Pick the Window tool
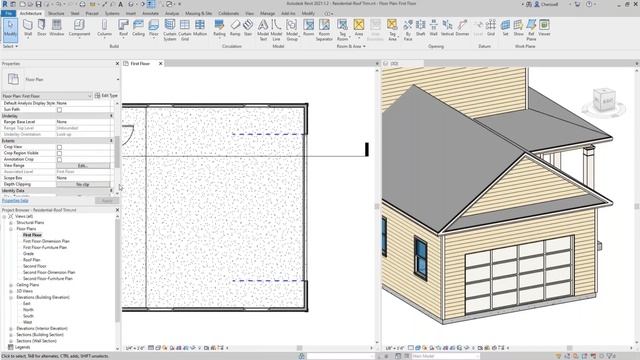The height and width of the screenshot is (360, 640). coord(57,28)
